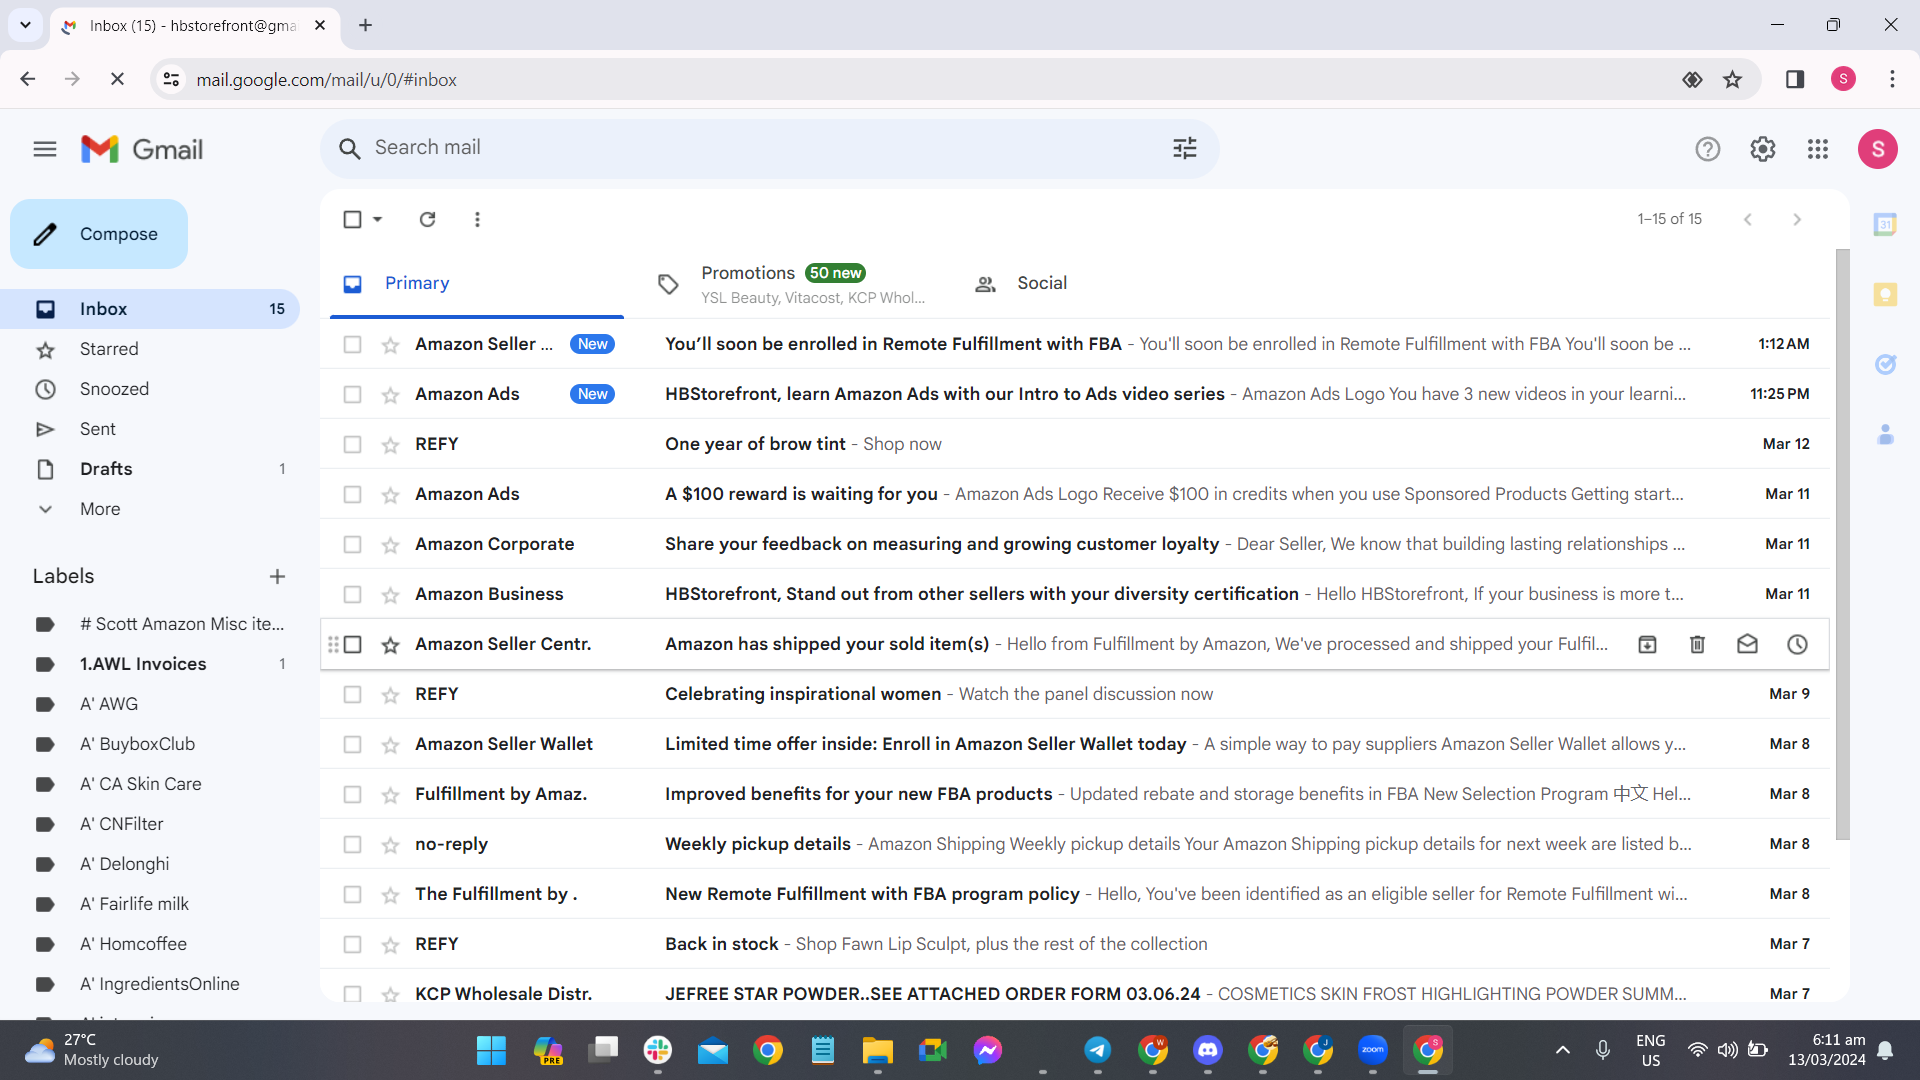Image resolution: width=1920 pixels, height=1080 pixels.
Task: Refresh the inbox
Action: 427,219
